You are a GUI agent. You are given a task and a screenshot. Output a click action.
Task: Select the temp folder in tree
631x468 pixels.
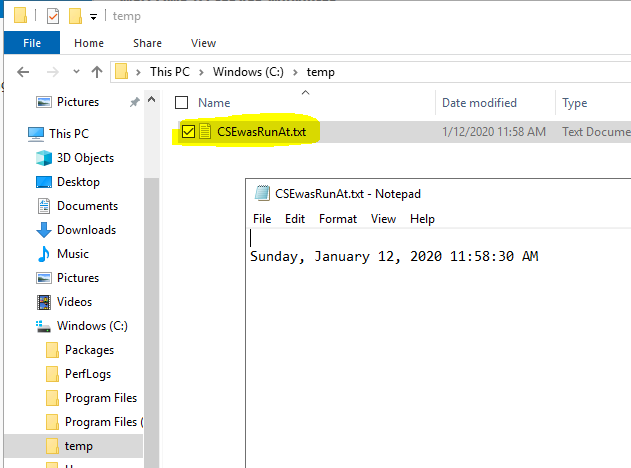[x=78, y=446]
